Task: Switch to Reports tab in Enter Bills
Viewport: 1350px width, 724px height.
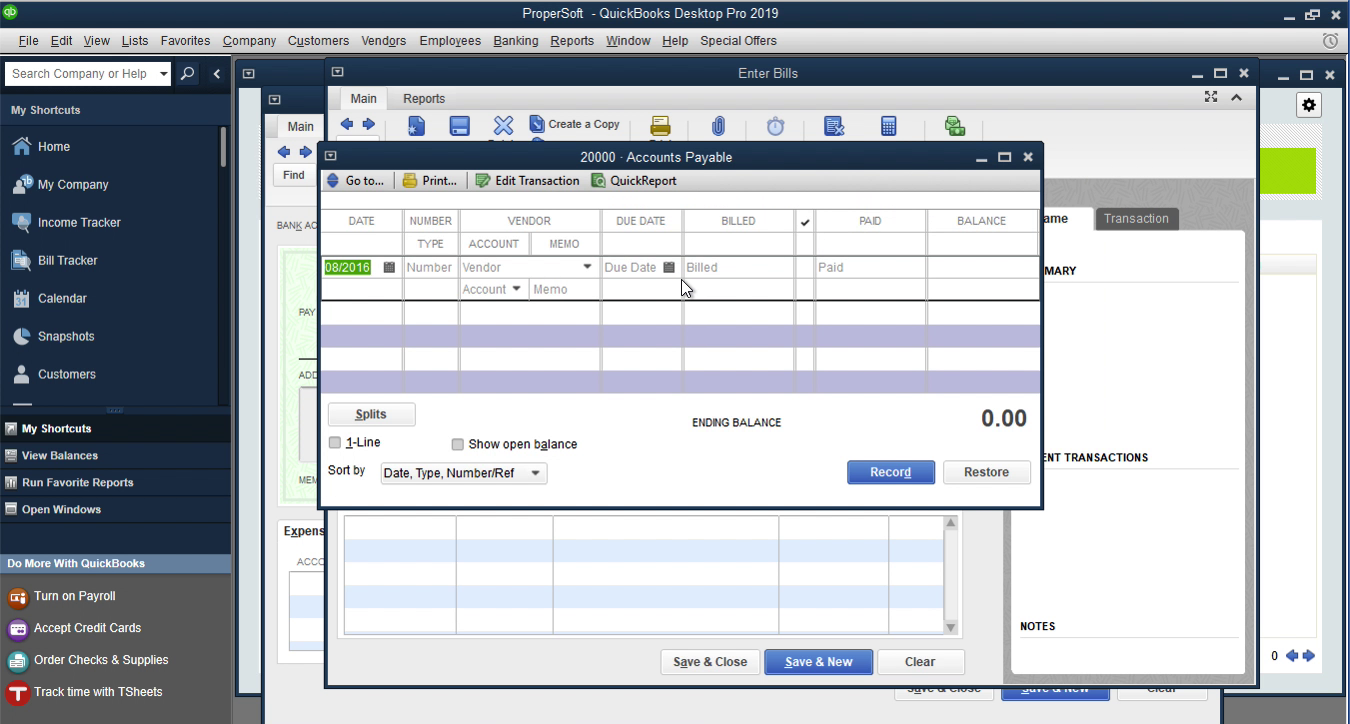Action: click(424, 99)
